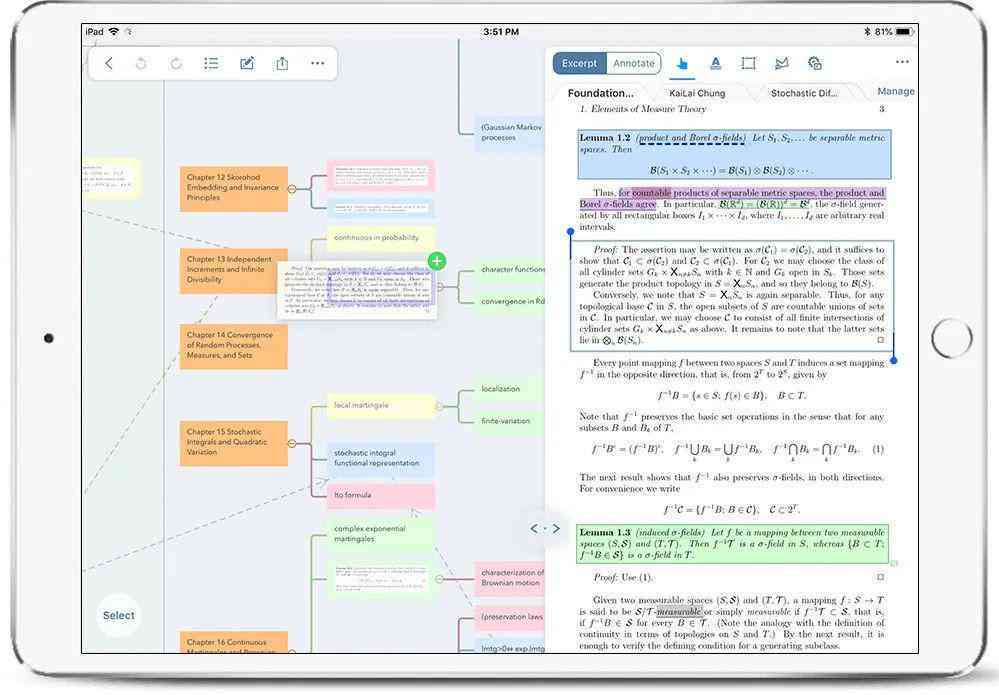Image resolution: width=999 pixels, height=695 pixels.
Task: Select the lasso selection tool
Action: [782, 63]
